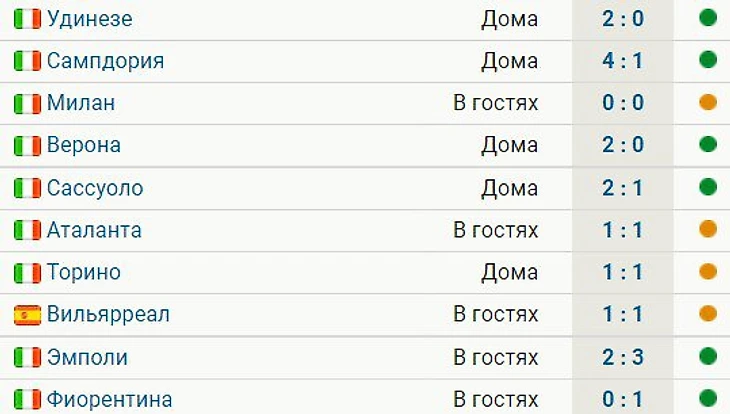Click the Italian flag next to Милан
The width and height of the screenshot is (730, 414).
pos(27,103)
